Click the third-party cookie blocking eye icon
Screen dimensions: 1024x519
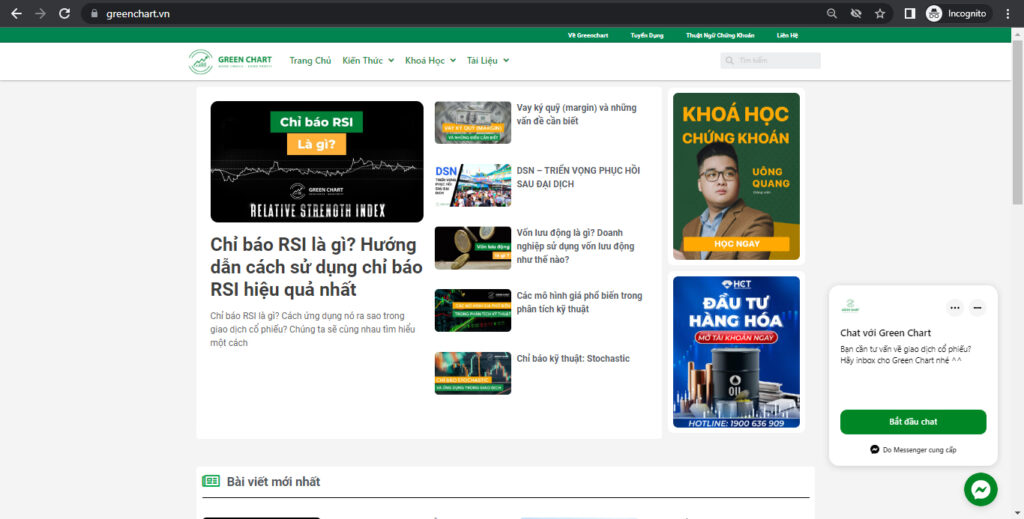click(856, 13)
